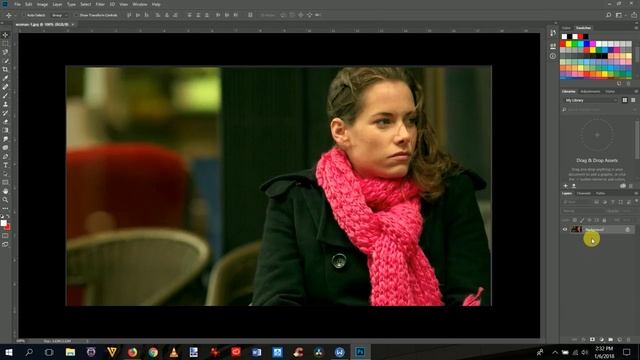This screenshot has width=640, height=360.
Task: Launch Firefox from the taskbar
Action: pyautogui.click(x=132, y=352)
